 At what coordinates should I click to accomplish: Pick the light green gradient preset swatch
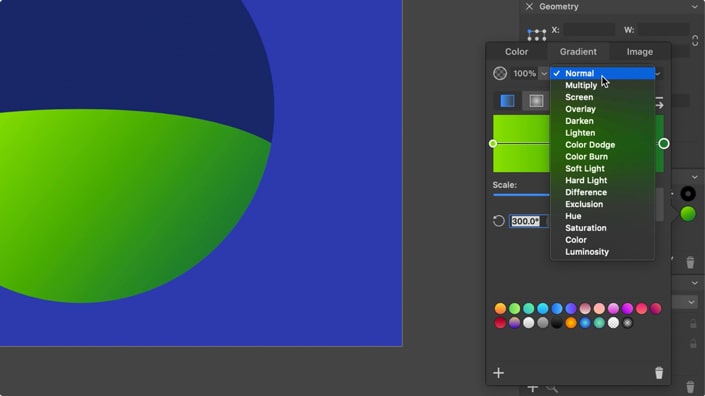[514, 308]
